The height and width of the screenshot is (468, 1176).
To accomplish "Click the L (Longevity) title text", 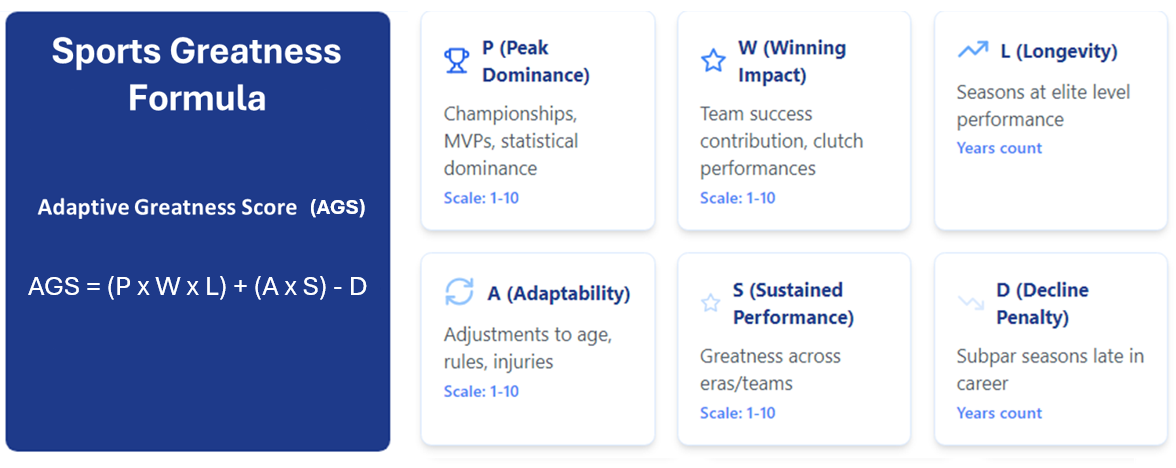I will [1059, 51].
